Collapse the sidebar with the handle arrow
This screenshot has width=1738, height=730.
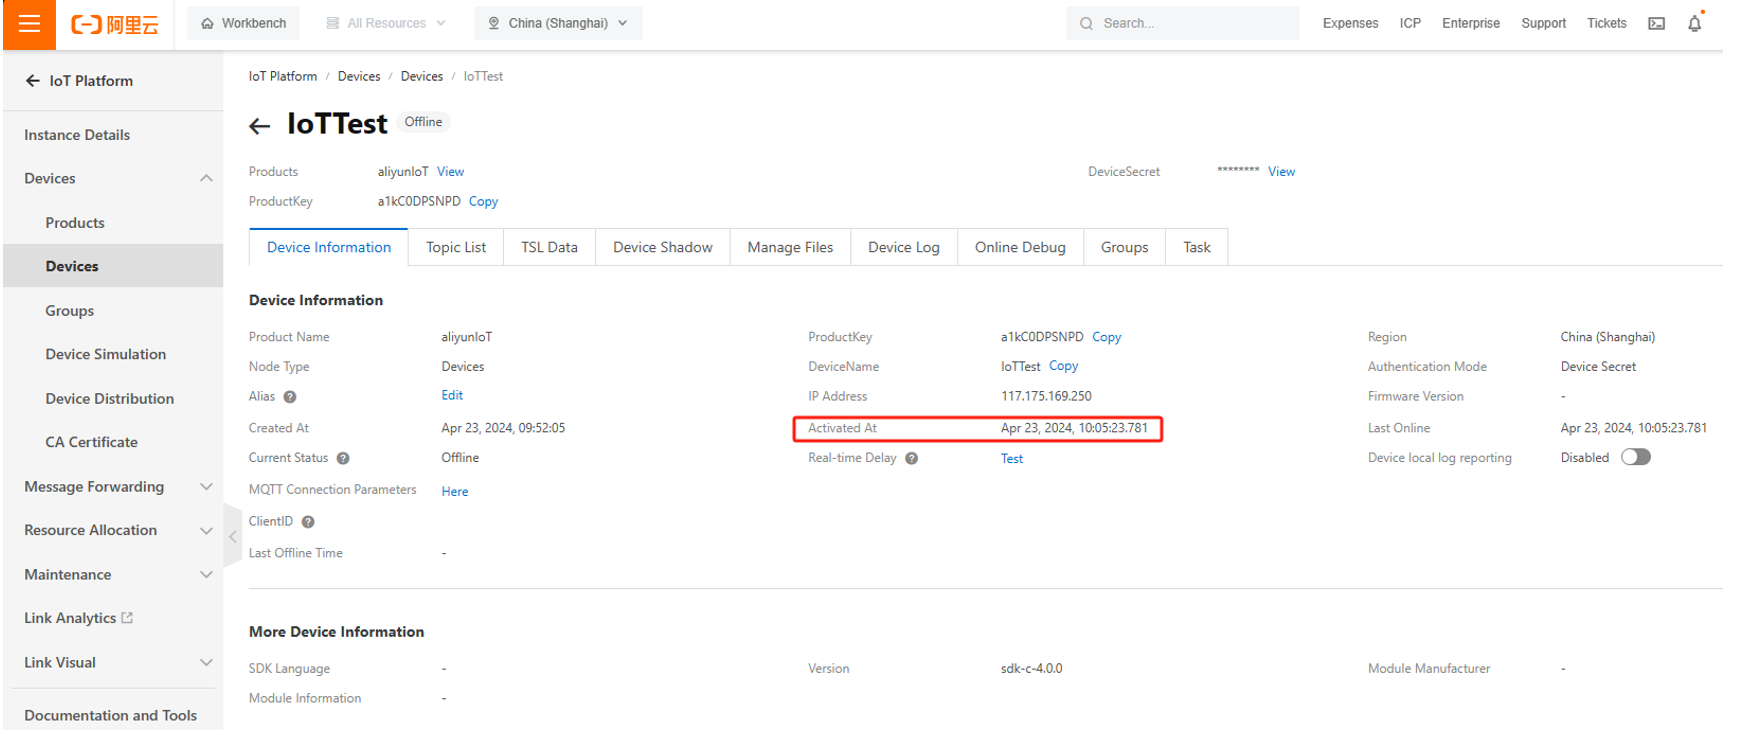(232, 537)
